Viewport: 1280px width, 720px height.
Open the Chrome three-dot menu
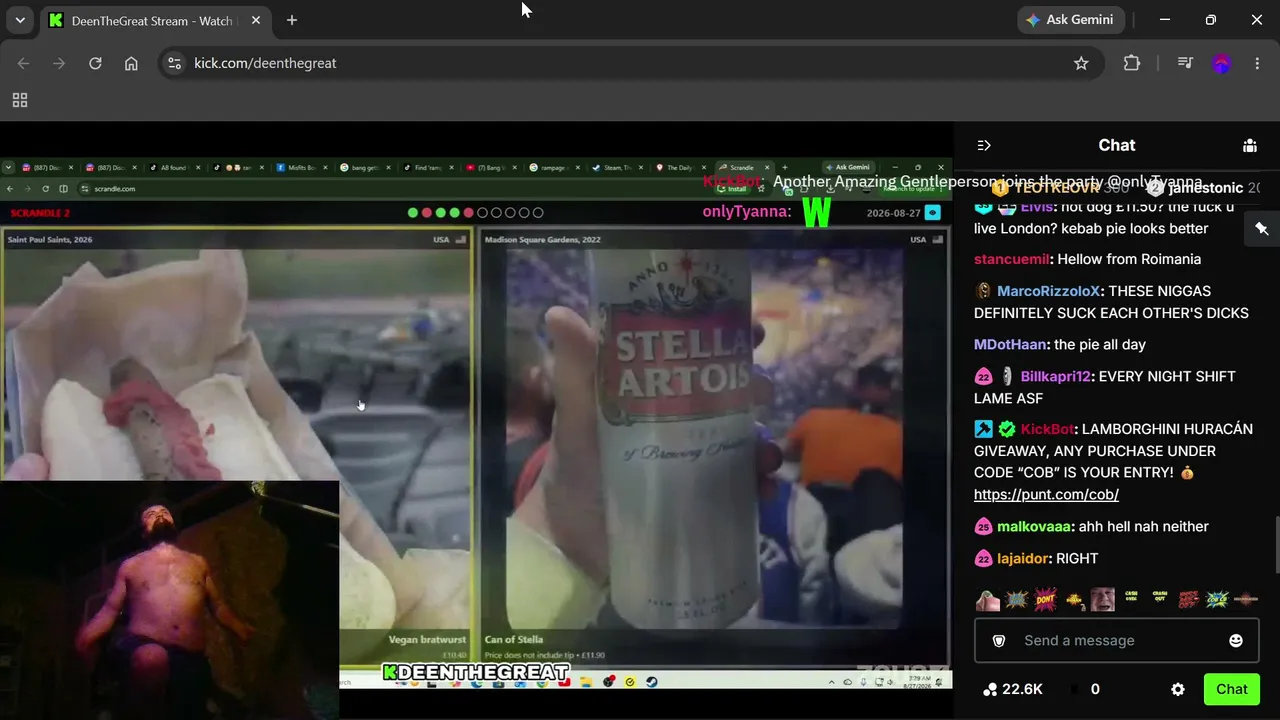coord(1257,63)
